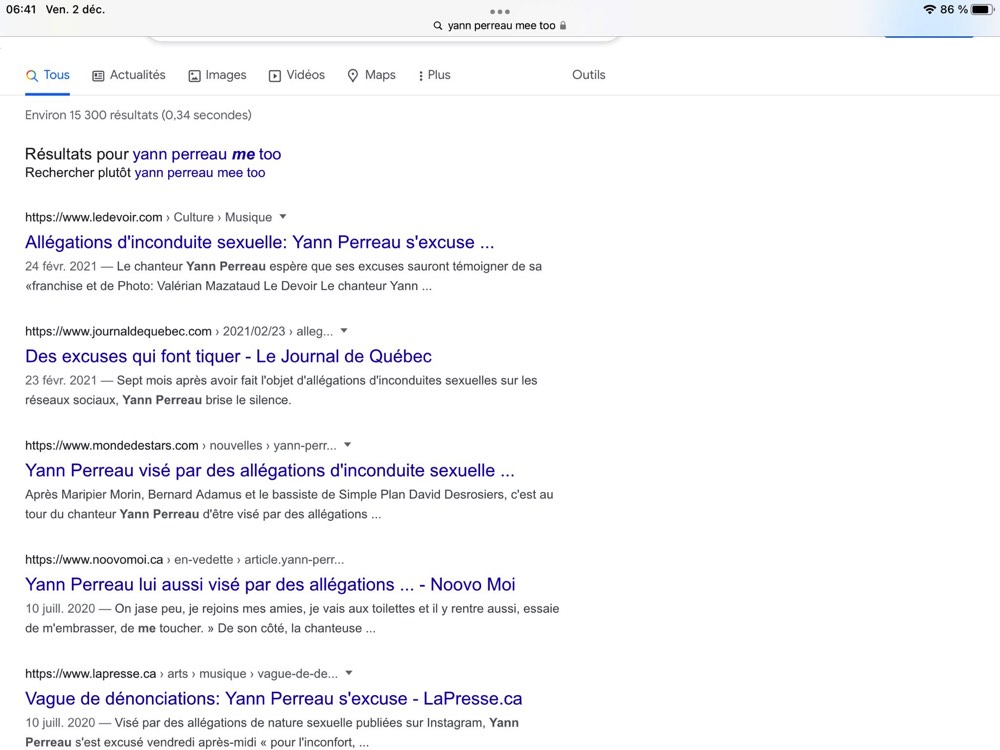Tap the battery status icon

(983, 9)
